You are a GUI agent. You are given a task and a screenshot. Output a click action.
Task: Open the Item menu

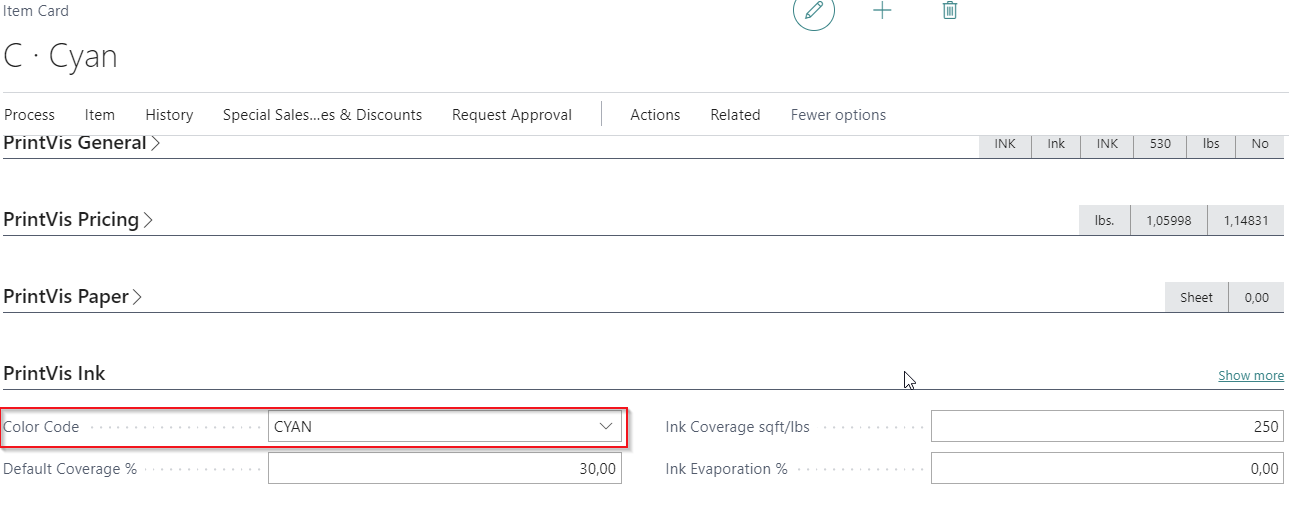(x=100, y=115)
